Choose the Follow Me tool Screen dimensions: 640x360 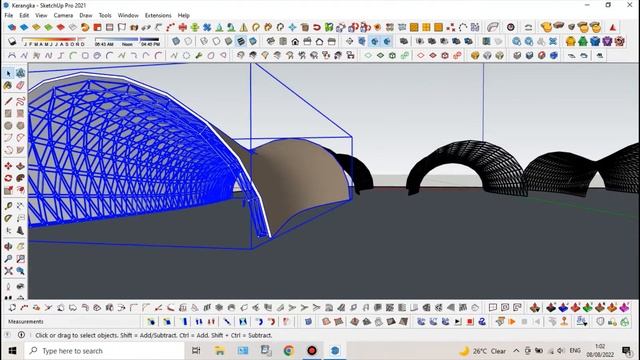[x=20, y=178]
